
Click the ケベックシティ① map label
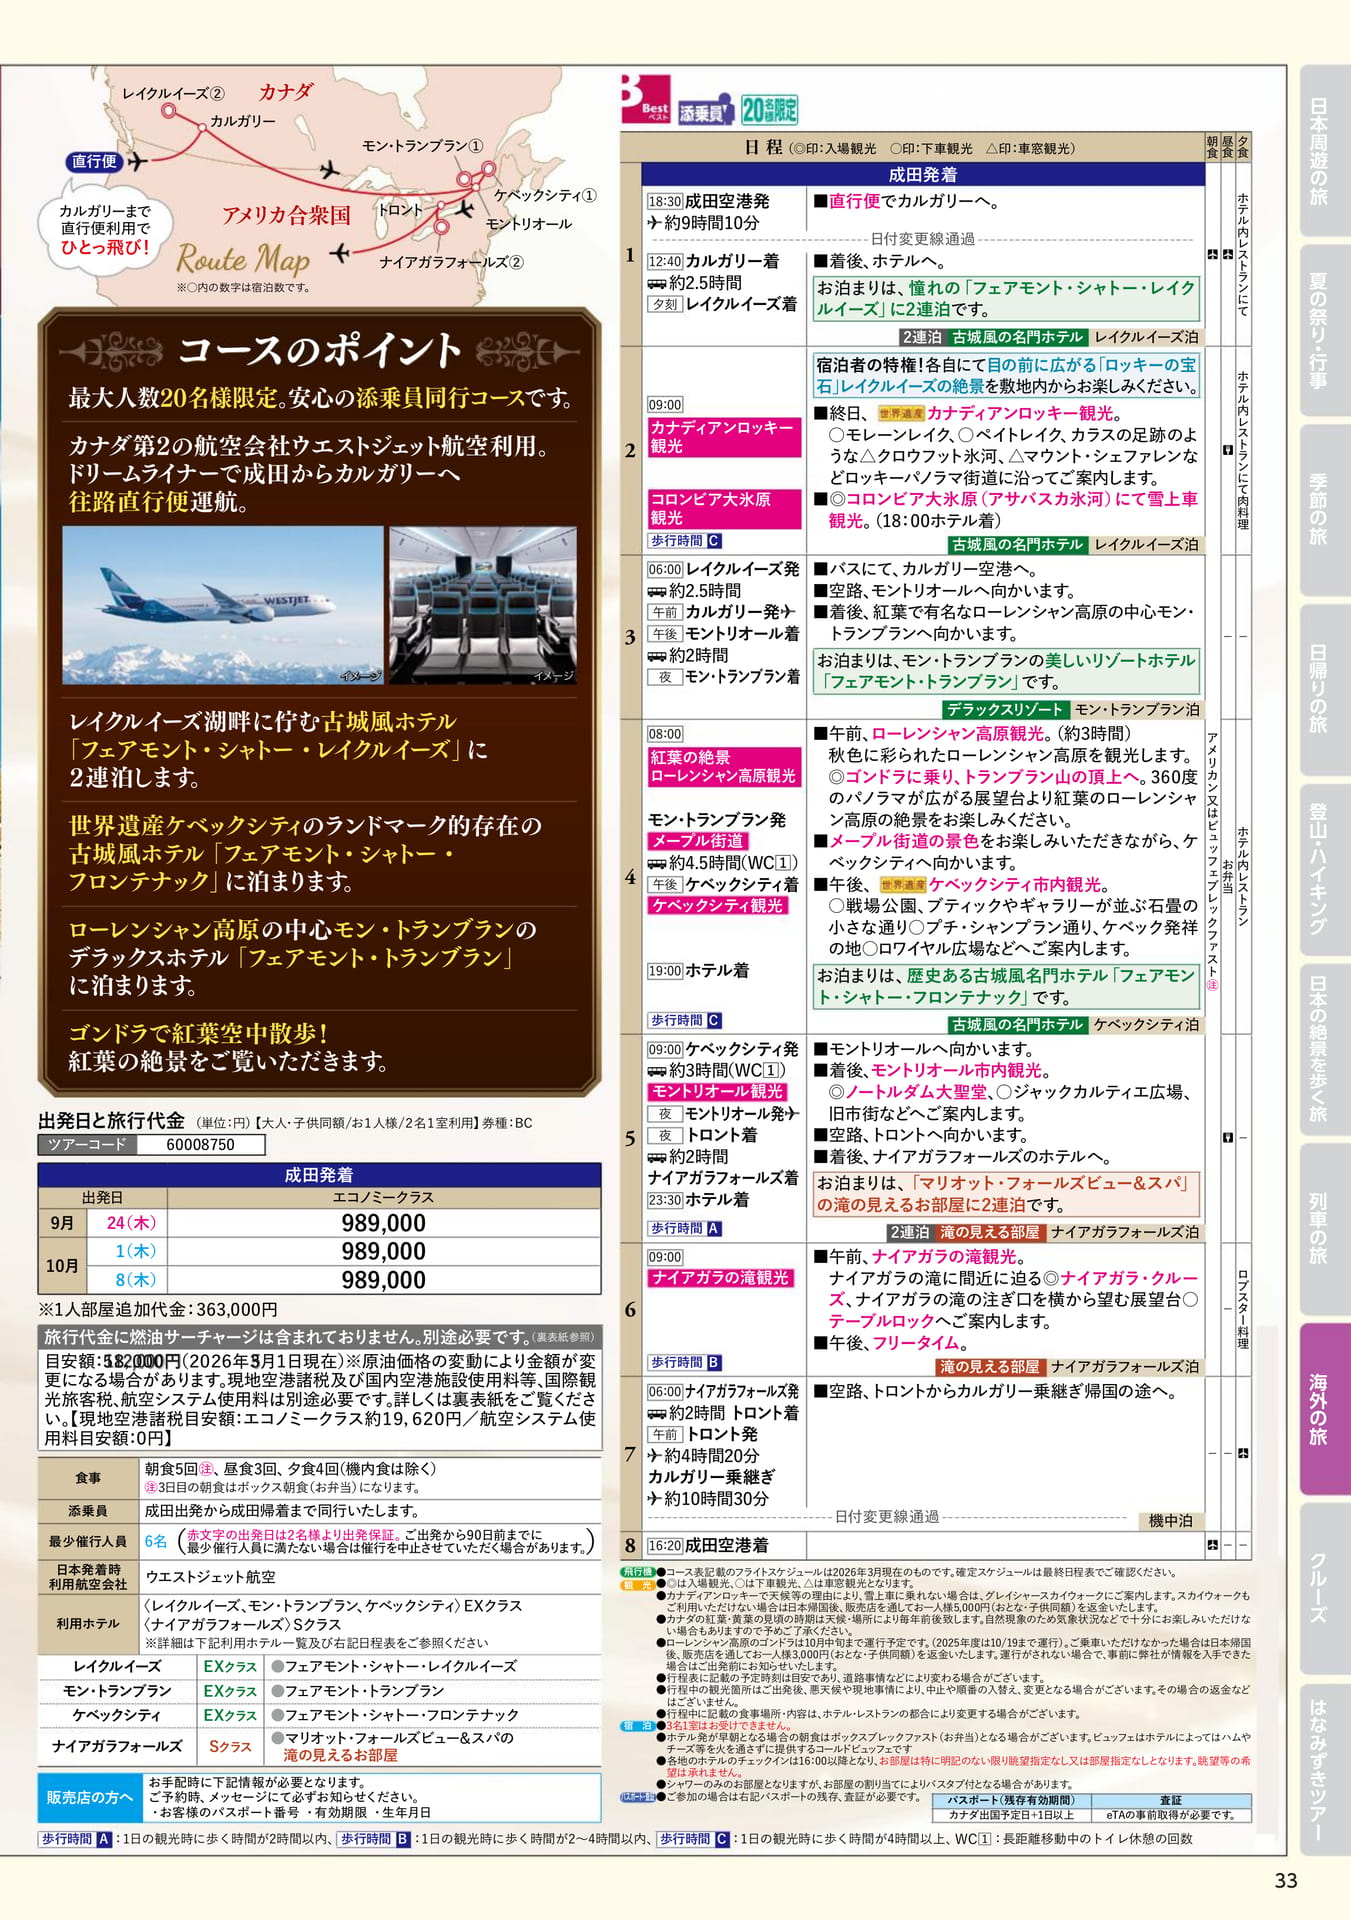pos(545,195)
